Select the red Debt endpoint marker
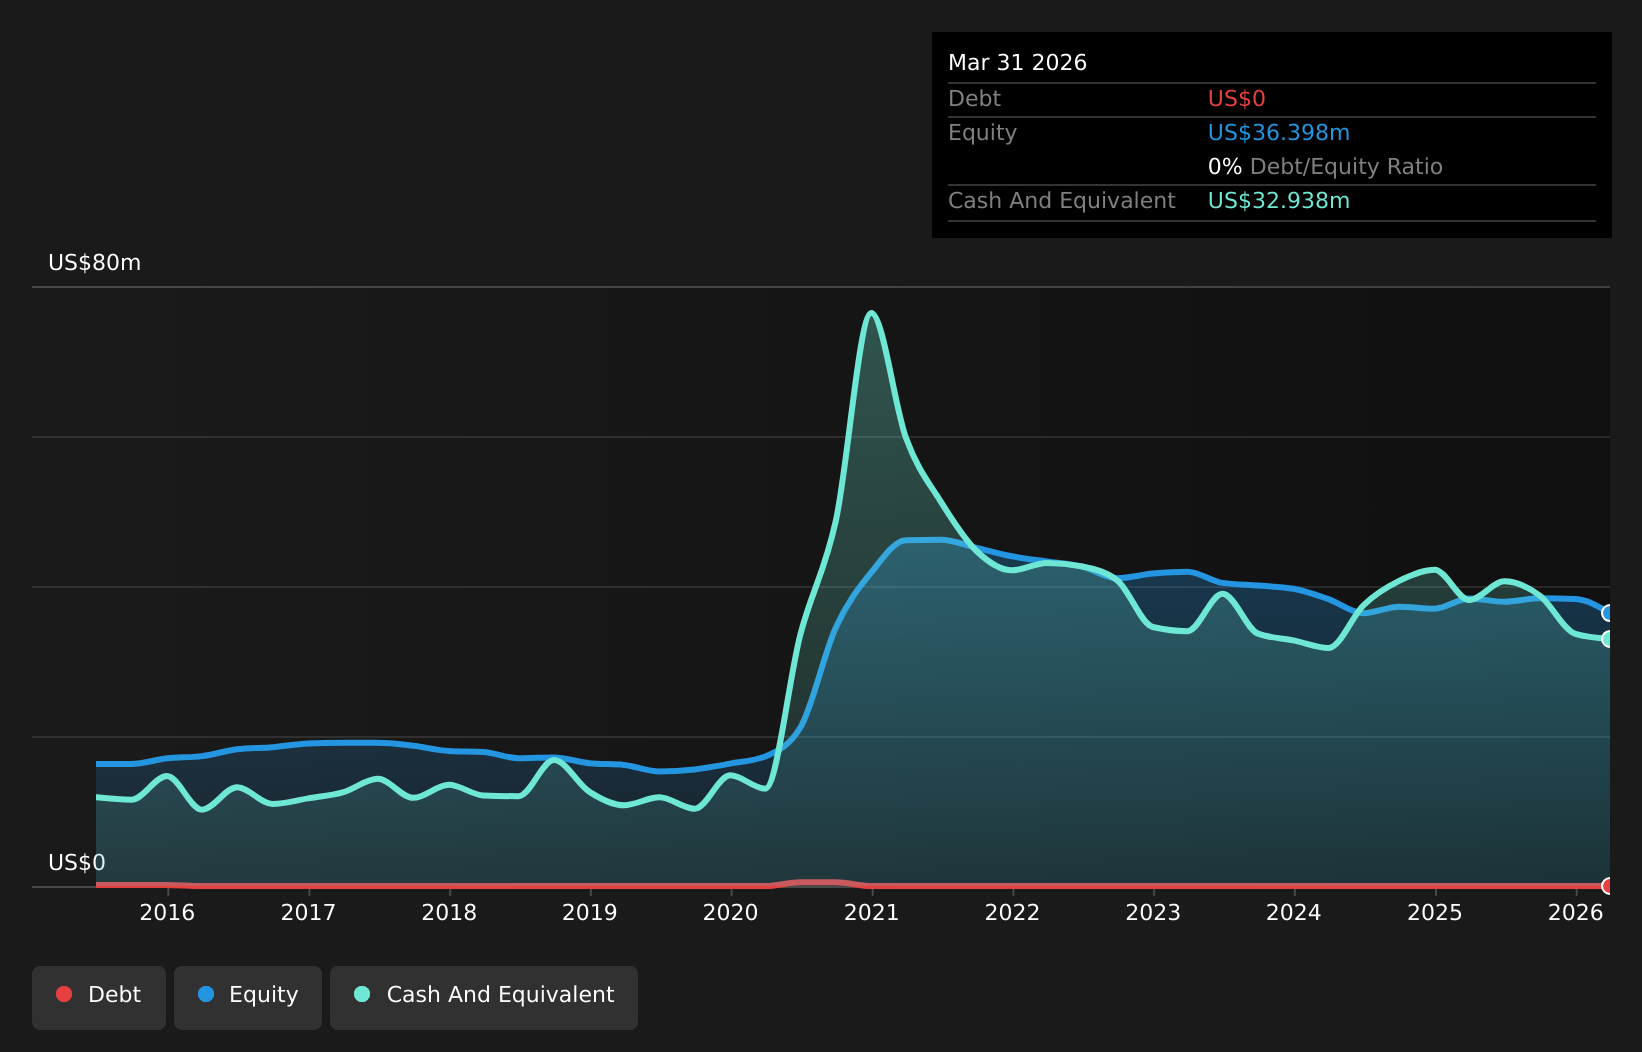The image size is (1642, 1052). (x=1608, y=886)
